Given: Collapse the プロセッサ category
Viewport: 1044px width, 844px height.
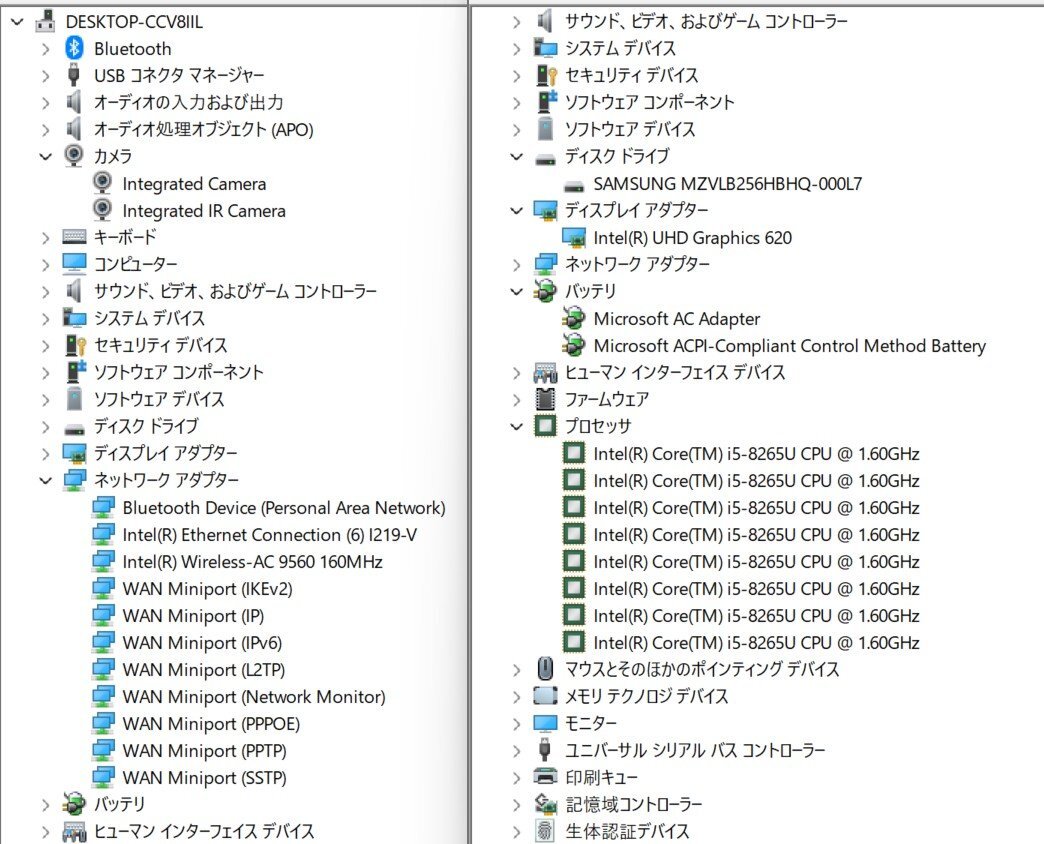Looking at the screenshot, I should (516, 426).
